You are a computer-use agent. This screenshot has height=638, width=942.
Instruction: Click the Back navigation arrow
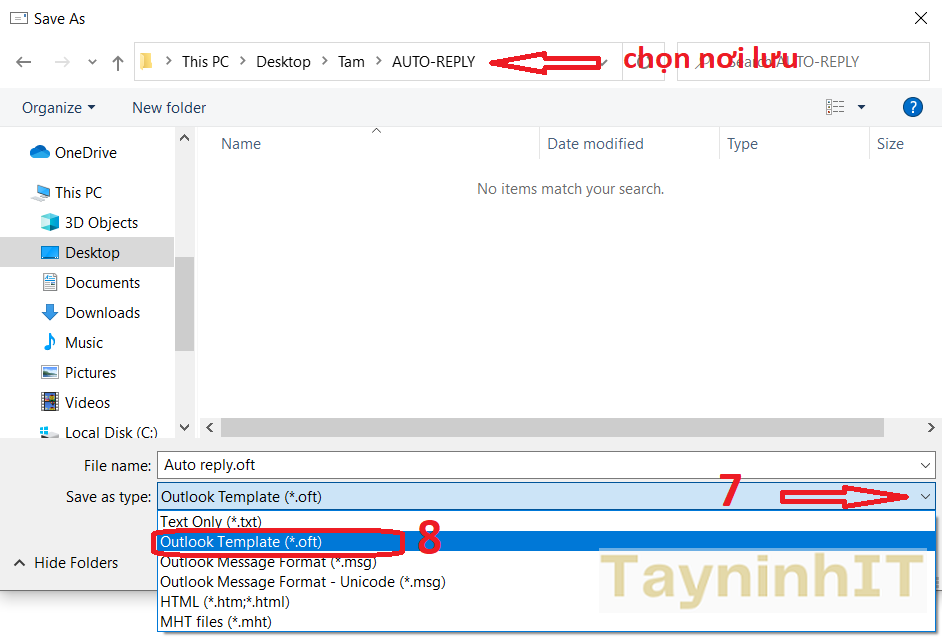(24, 62)
